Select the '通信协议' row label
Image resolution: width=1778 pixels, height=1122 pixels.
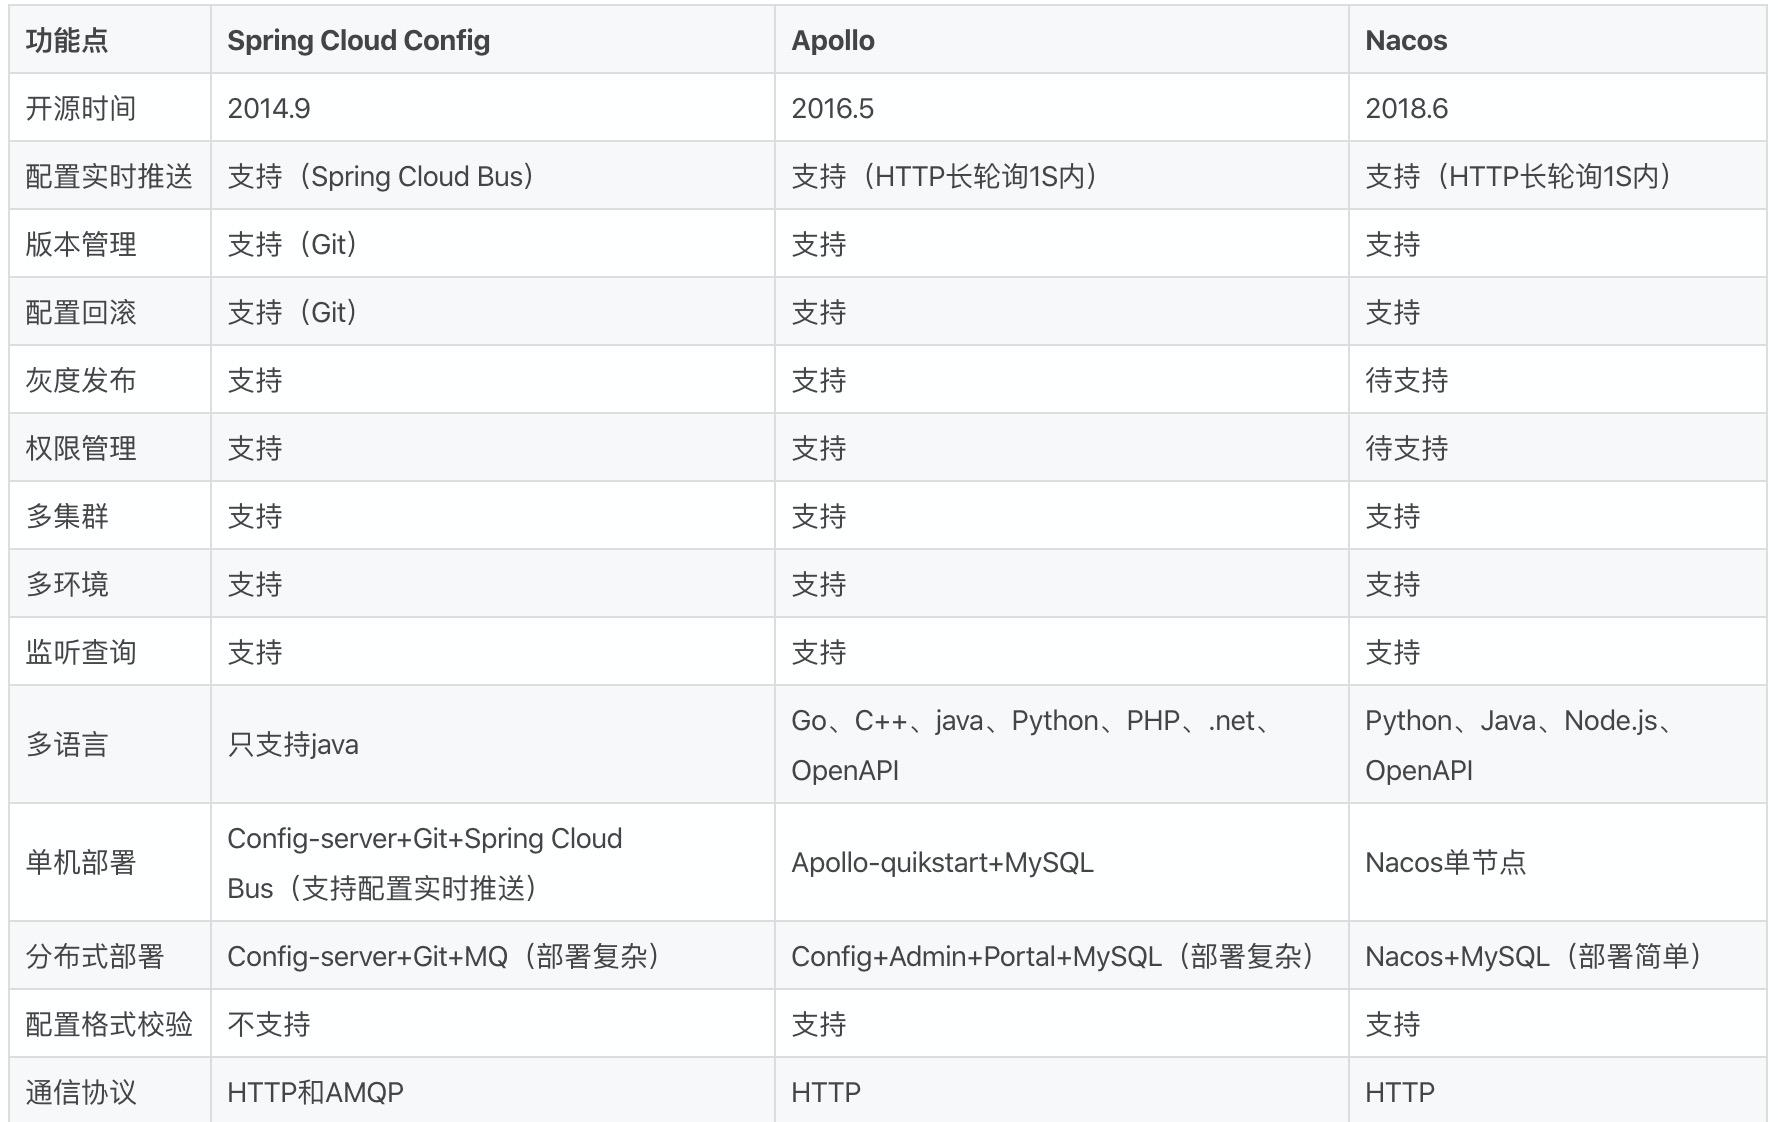(110, 1090)
